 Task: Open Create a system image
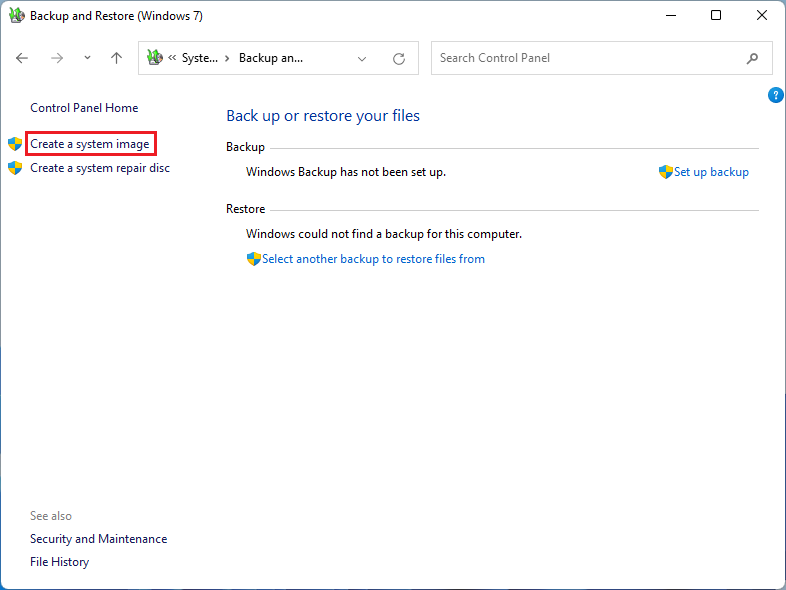tap(90, 144)
